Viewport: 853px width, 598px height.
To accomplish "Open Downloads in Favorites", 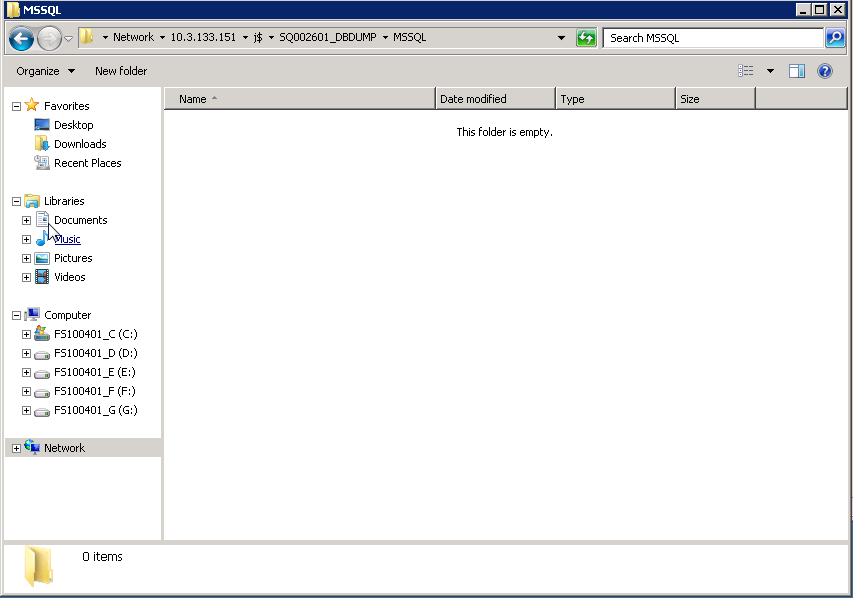I will 80,144.
